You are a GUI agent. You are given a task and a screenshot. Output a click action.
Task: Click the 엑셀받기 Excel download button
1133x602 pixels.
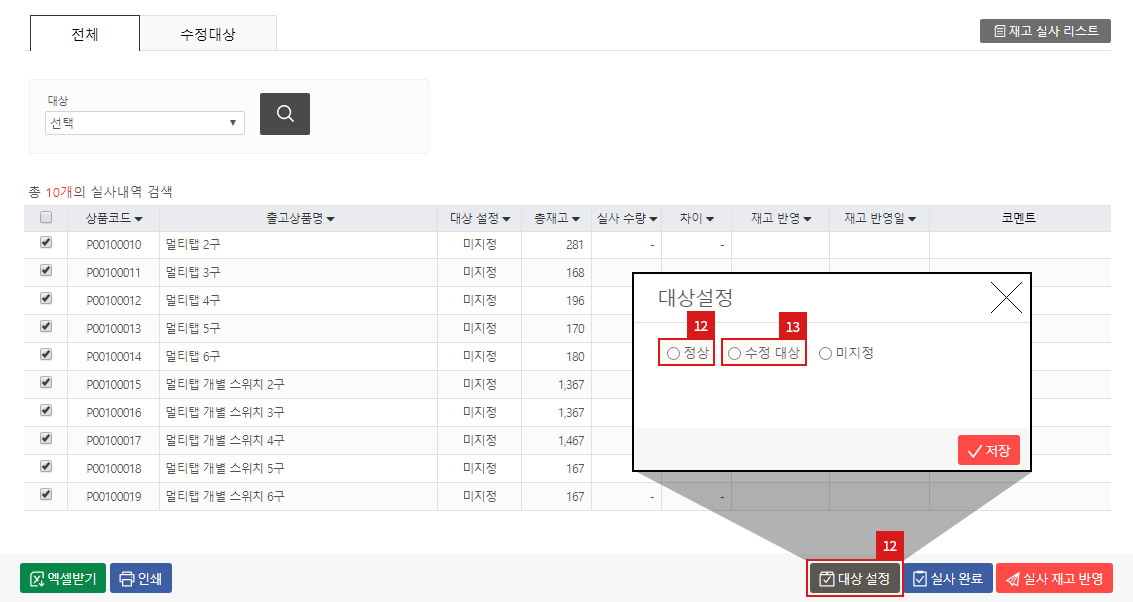(63, 578)
